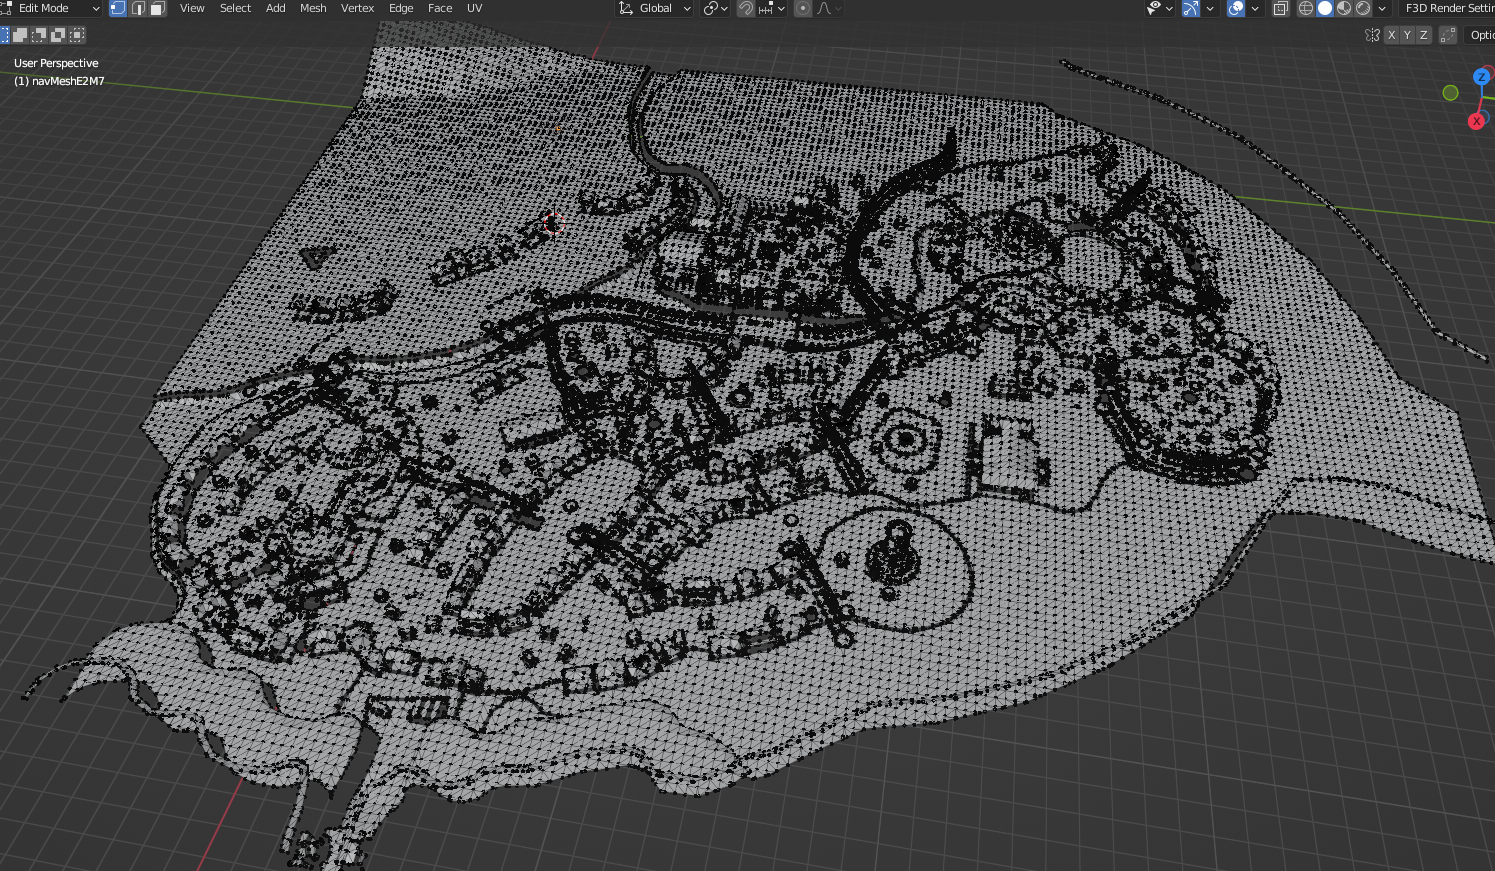
Task: Choose the Extend selection mode icon
Action: 20,35
